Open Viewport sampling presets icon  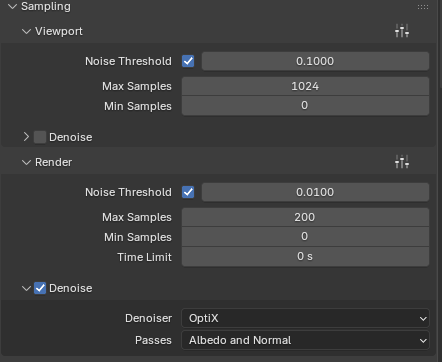[402, 31]
